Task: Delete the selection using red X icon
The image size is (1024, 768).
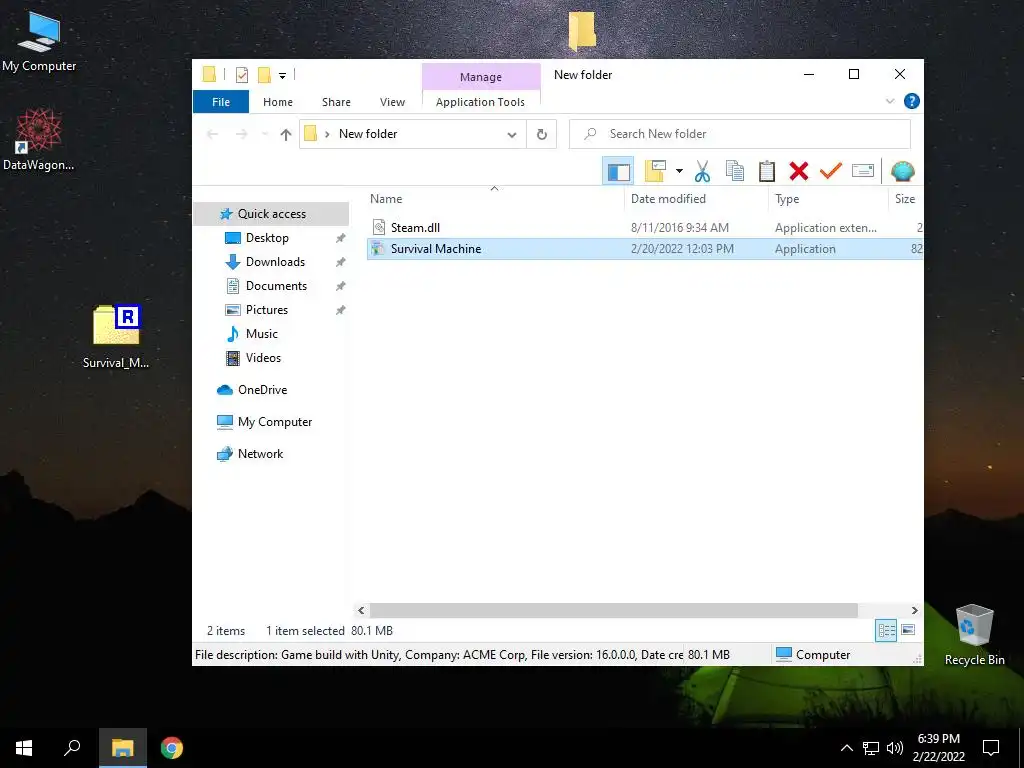Action: click(x=799, y=171)
